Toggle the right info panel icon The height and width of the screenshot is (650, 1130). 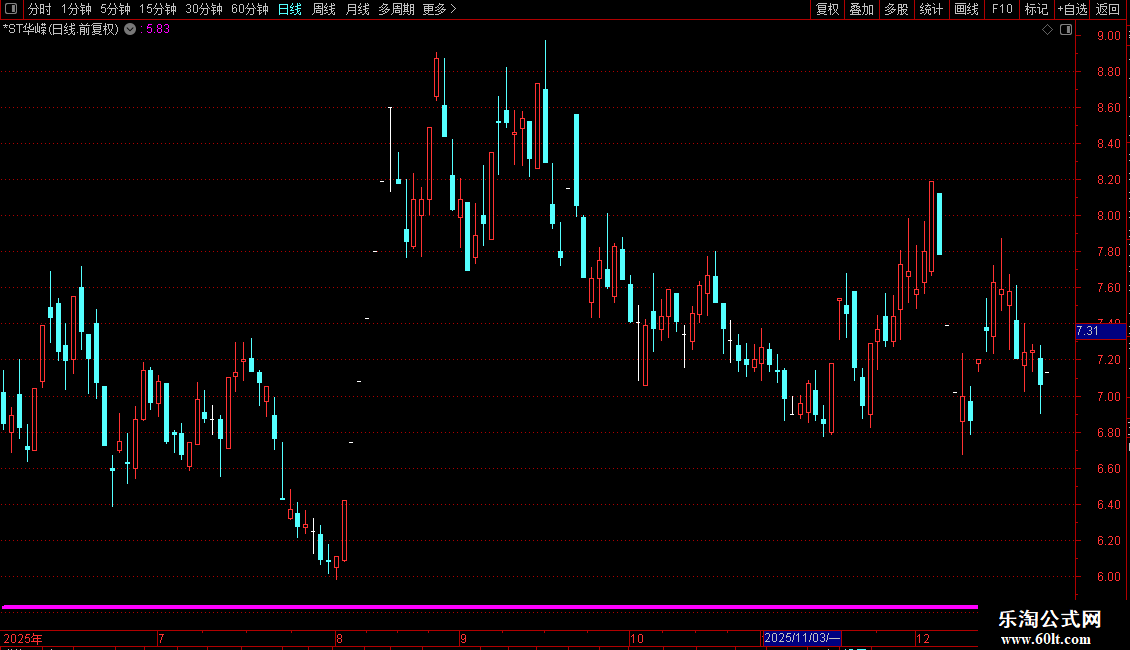click(x=1066, y=30)
